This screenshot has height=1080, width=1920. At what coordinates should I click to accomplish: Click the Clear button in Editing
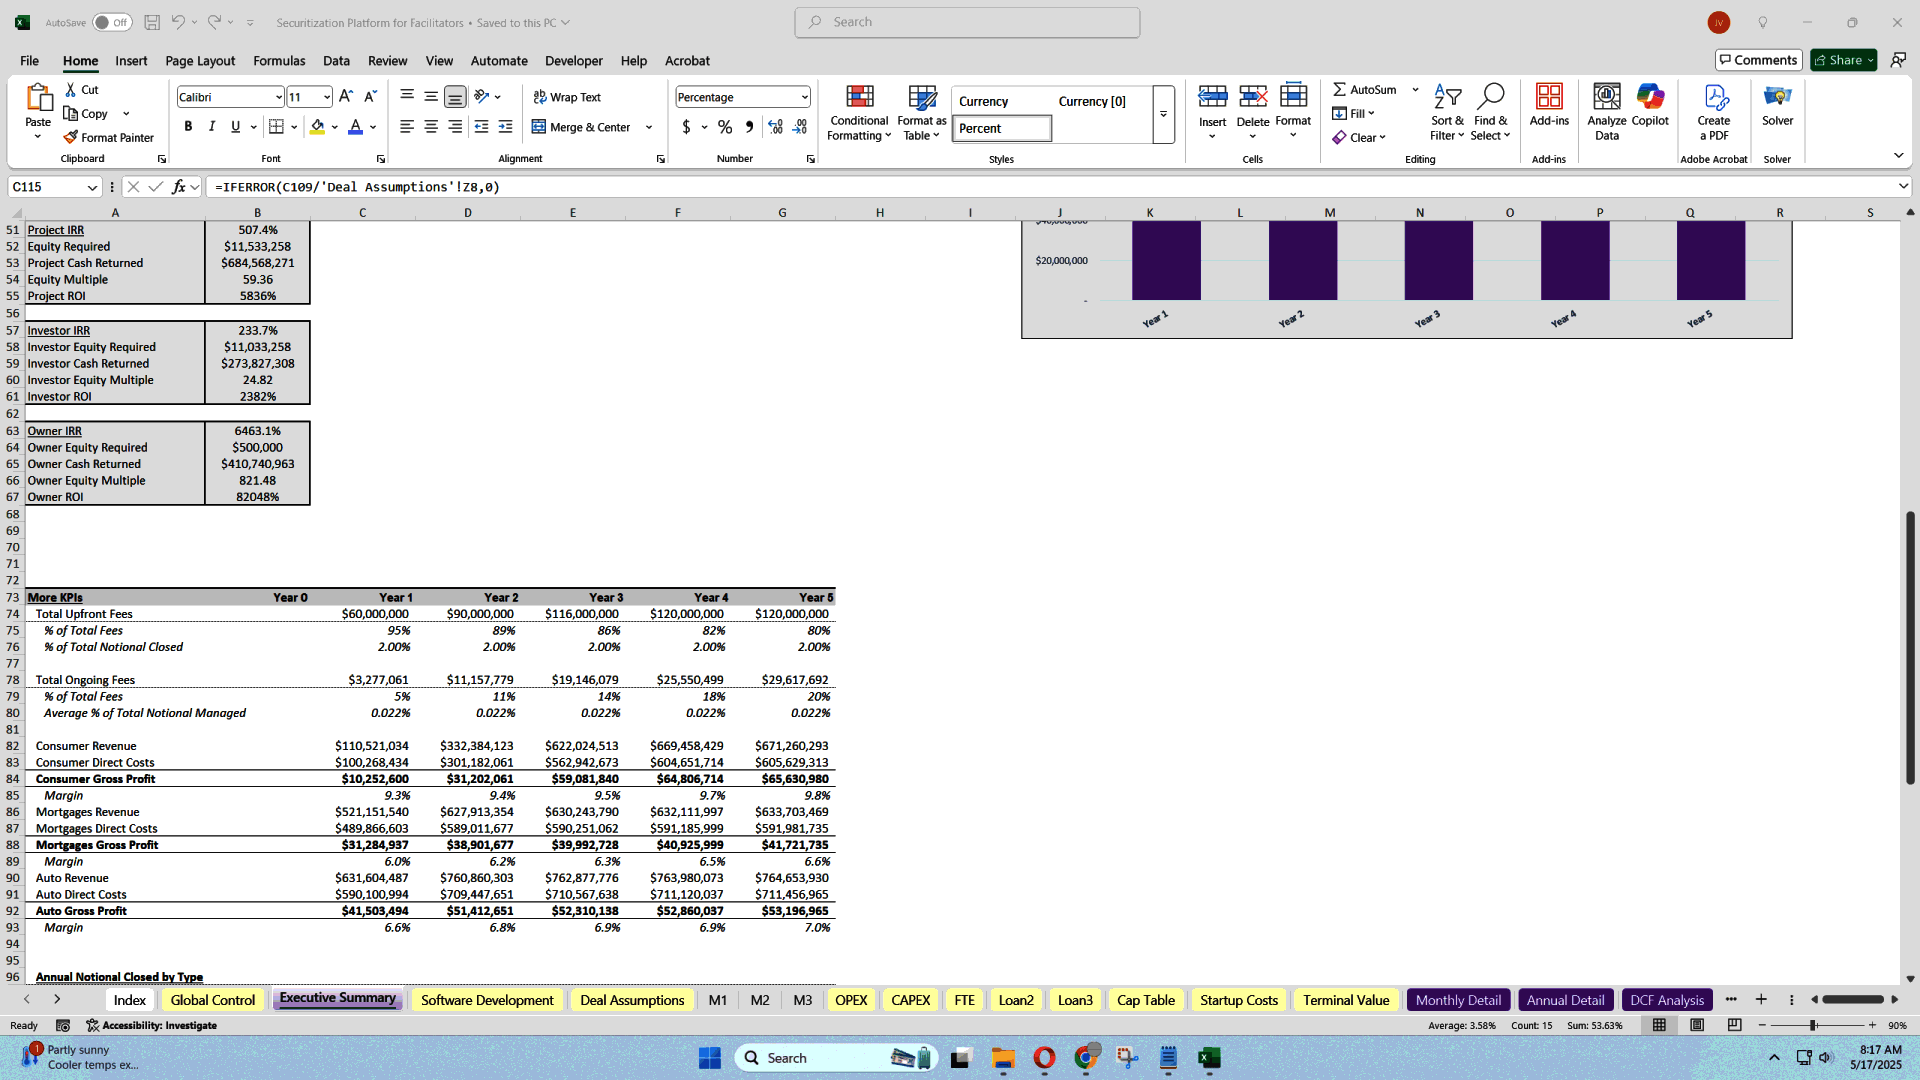coord(1358,137)
